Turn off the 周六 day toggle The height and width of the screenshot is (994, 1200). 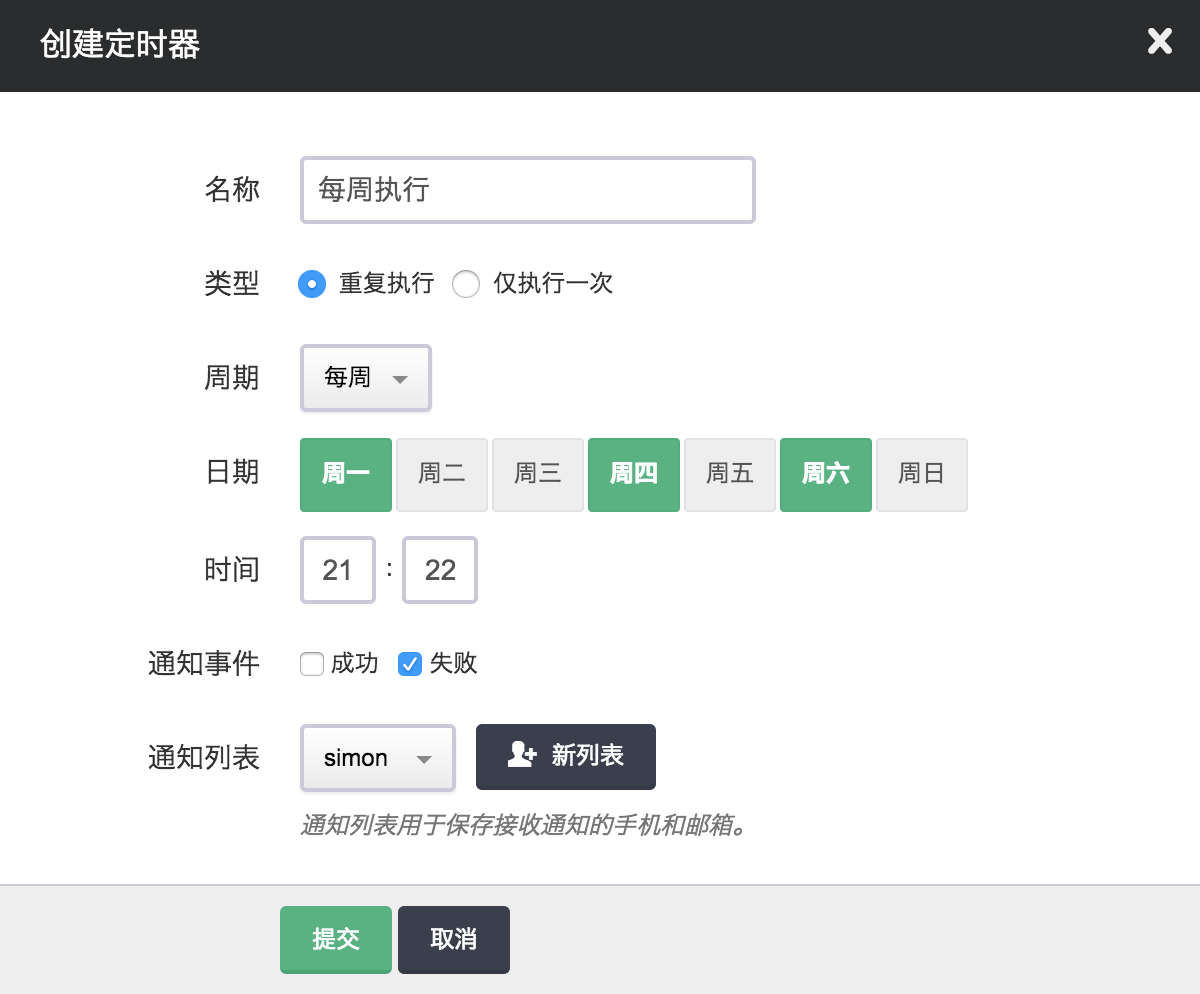(x=826, y=474)
